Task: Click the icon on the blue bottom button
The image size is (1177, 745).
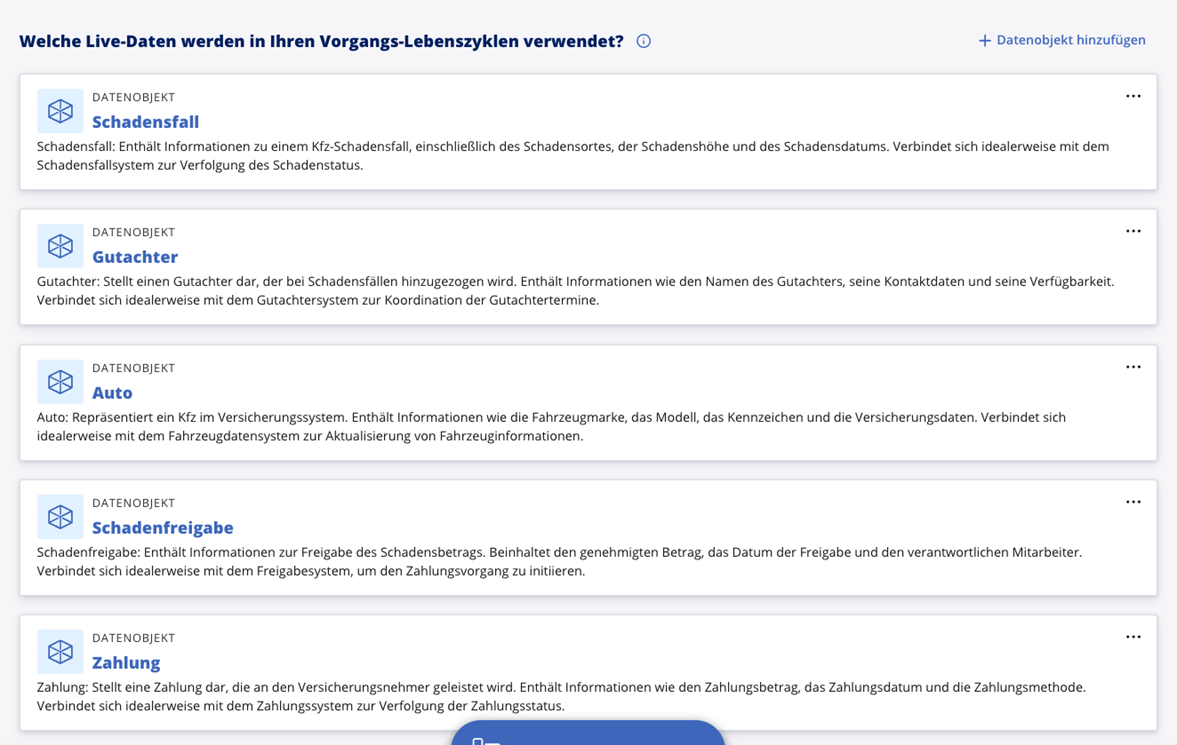Action: (x=486, y=741)
